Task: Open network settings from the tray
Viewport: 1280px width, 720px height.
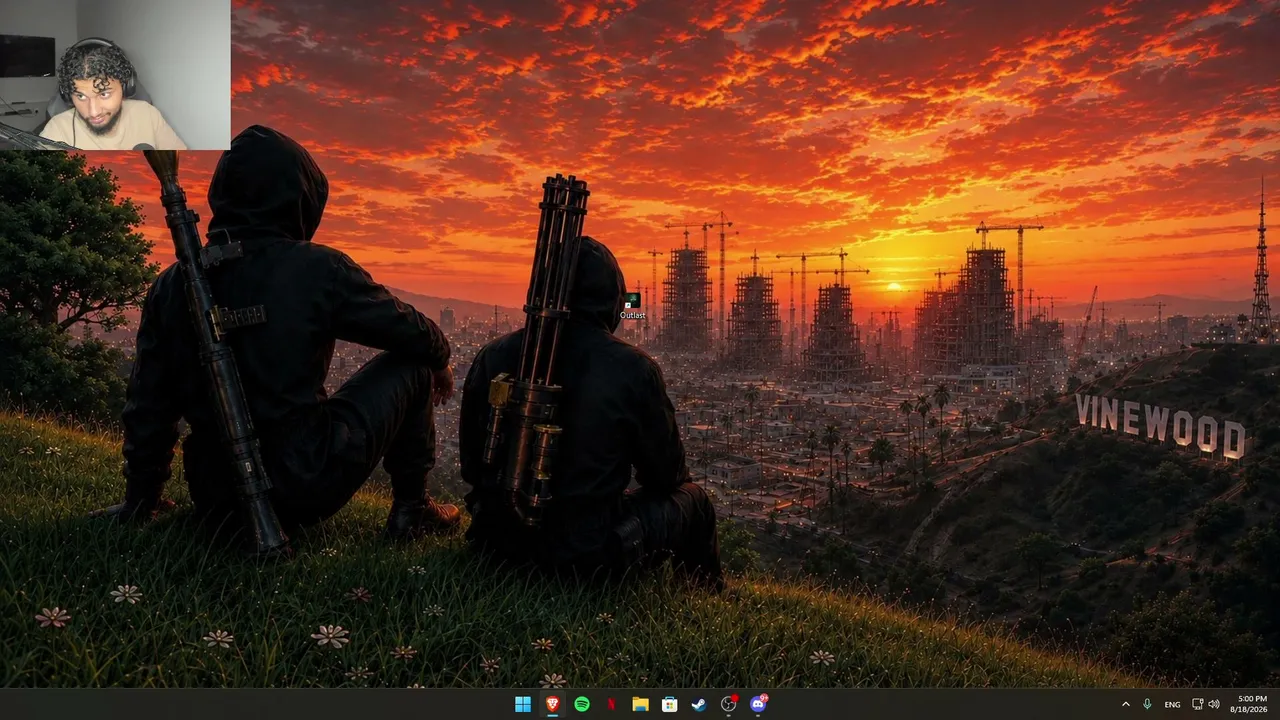Action: click(x=1198, y=704)
